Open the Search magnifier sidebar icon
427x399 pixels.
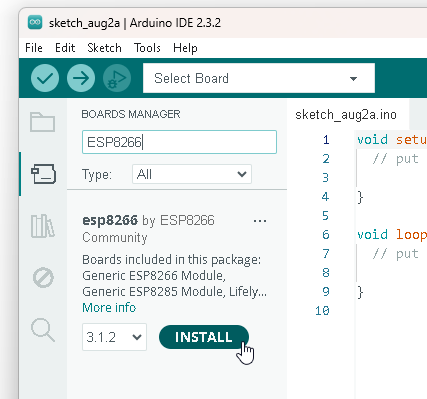click(x=43, y=330)
